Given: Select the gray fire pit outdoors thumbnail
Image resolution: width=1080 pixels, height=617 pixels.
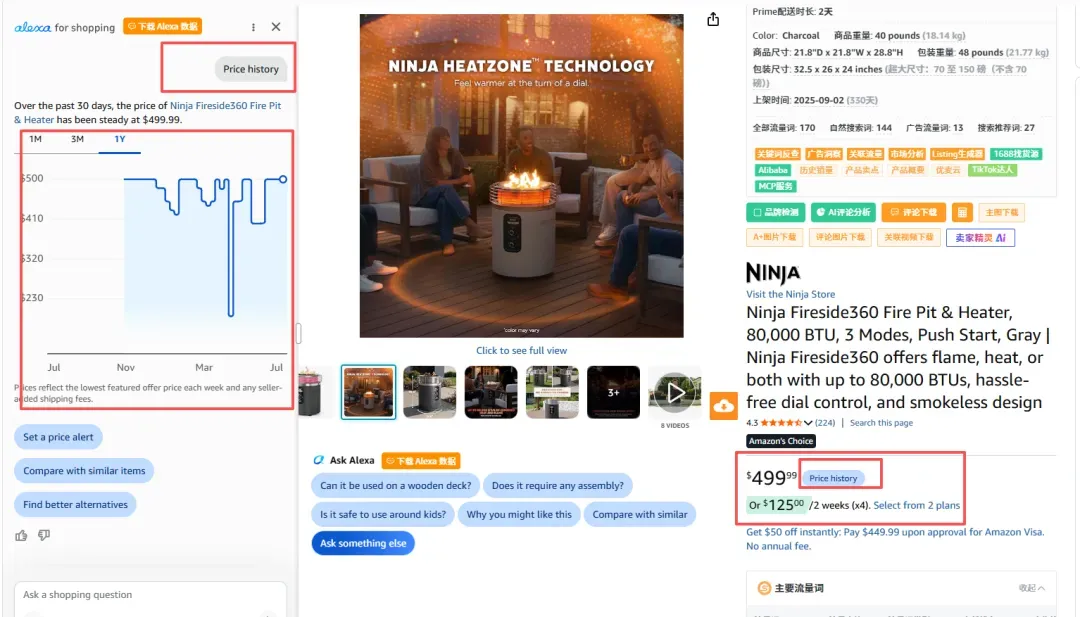Looking at the screenshot, I should pos(429,392).
